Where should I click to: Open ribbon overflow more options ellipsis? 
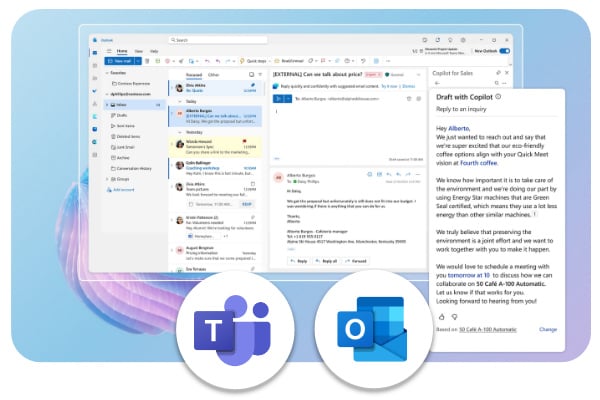pyautogui.click(x=388, y=61)
